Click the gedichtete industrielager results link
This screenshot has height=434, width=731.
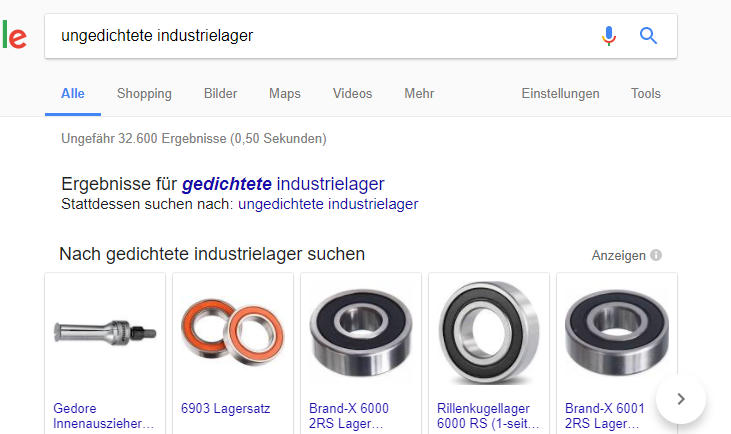(x=283, y=184)
